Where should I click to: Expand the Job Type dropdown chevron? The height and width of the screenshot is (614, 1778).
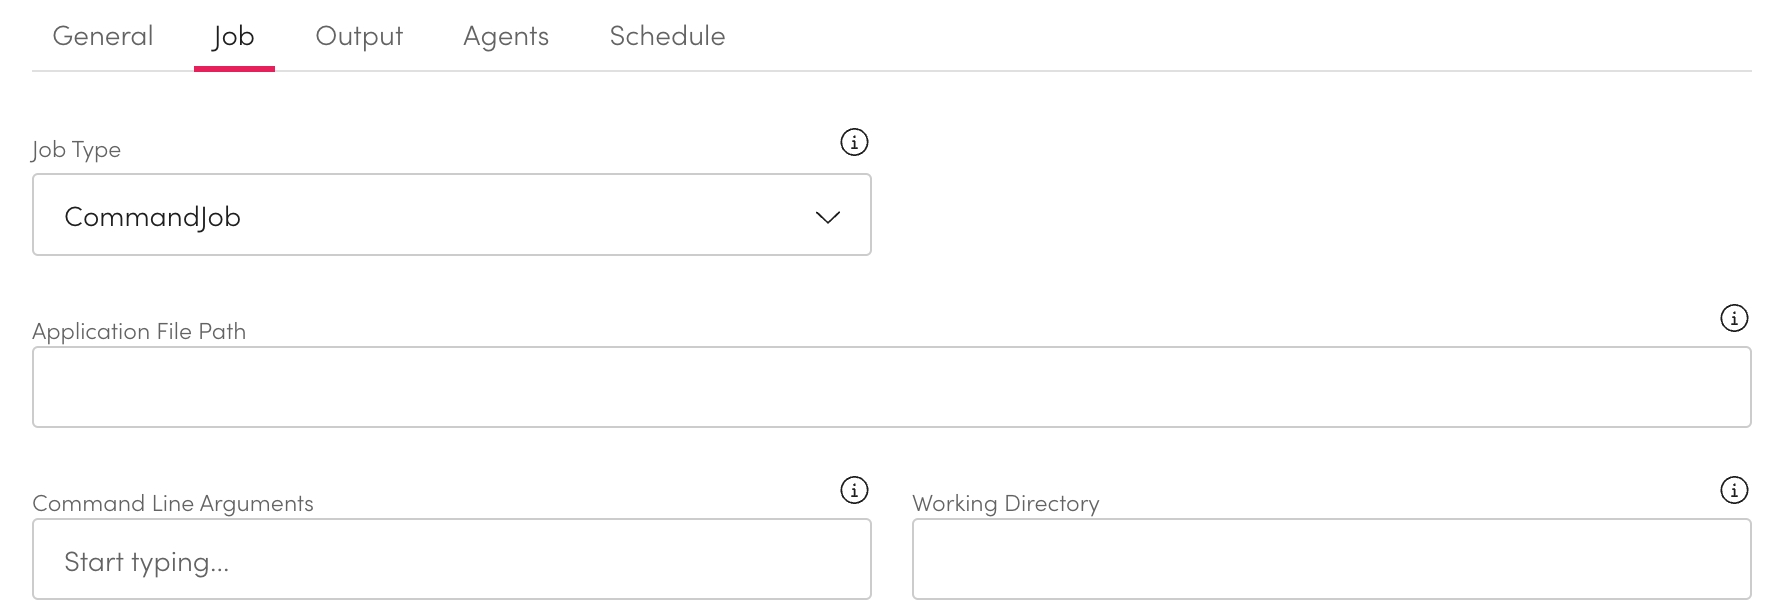coord(827,217)
